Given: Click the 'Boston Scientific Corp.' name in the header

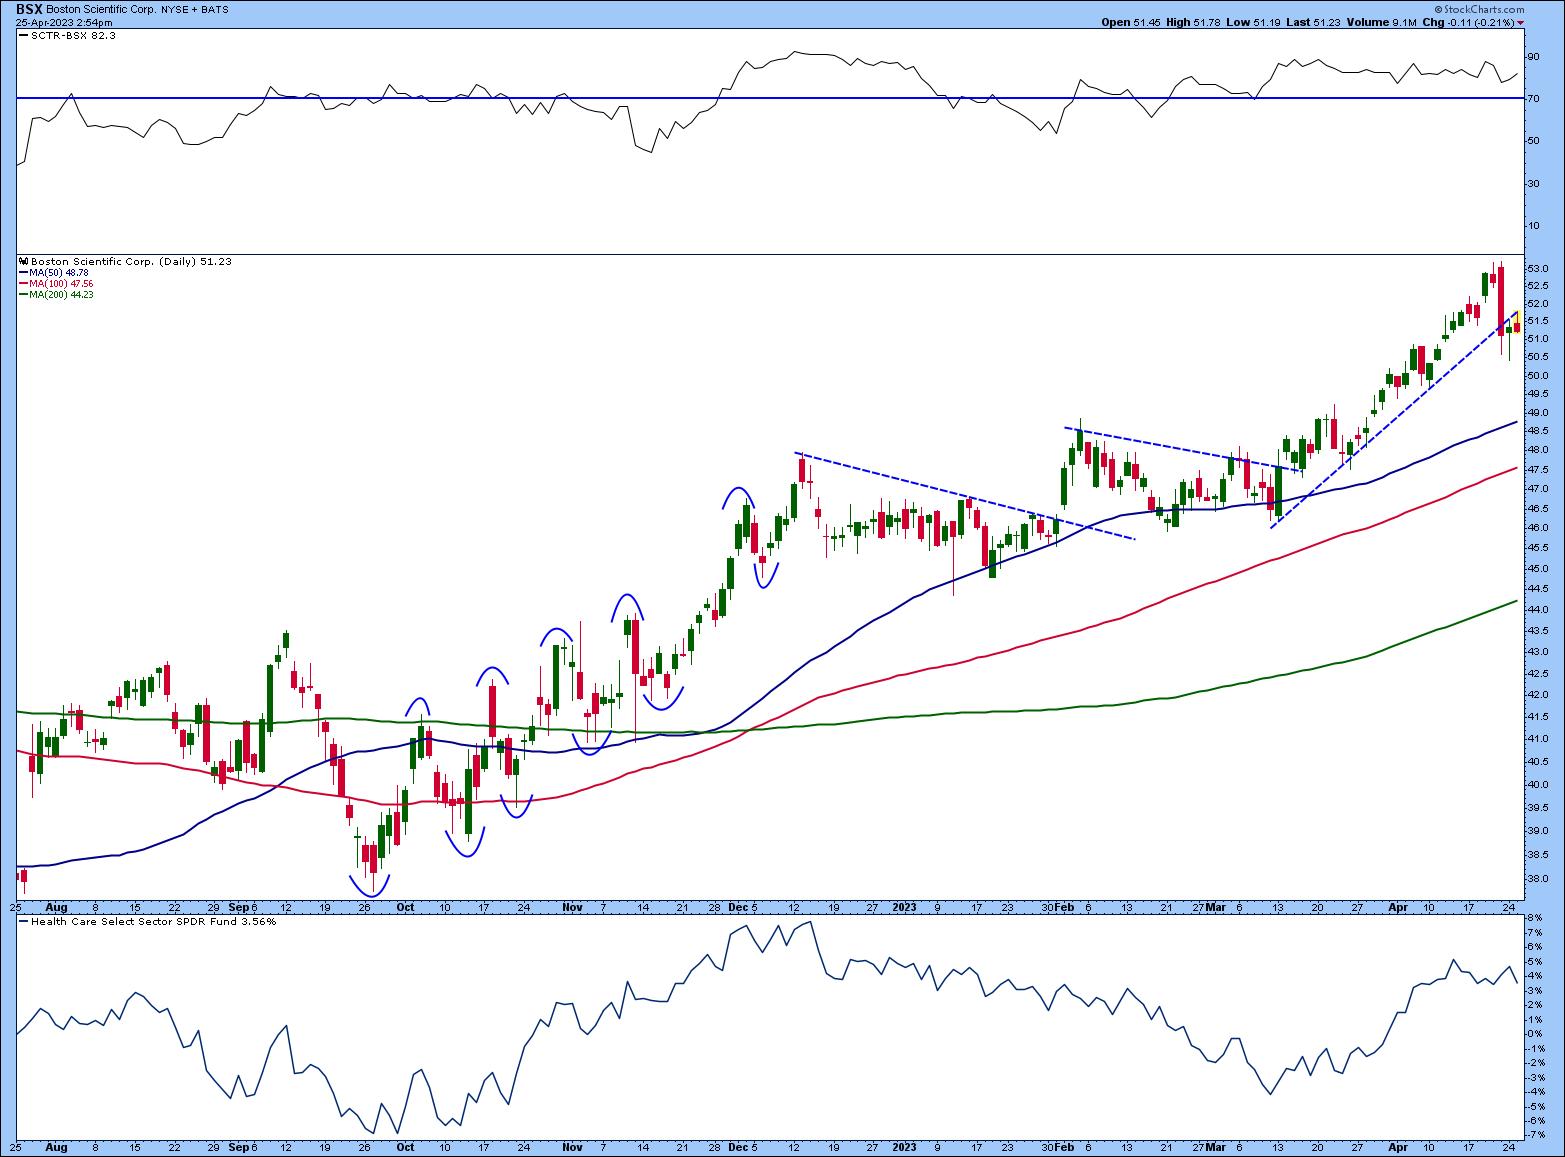Looking at the screenshot, I should [x=101, y=7].
